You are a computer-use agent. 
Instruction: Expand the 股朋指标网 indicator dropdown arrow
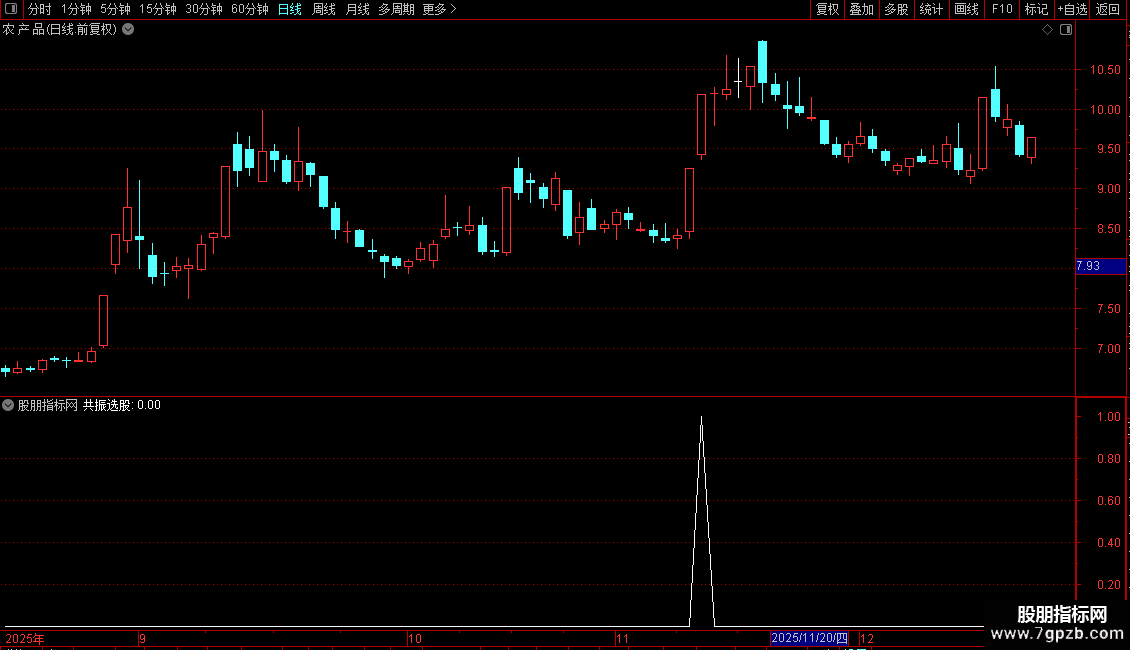(x=8, y=405)
